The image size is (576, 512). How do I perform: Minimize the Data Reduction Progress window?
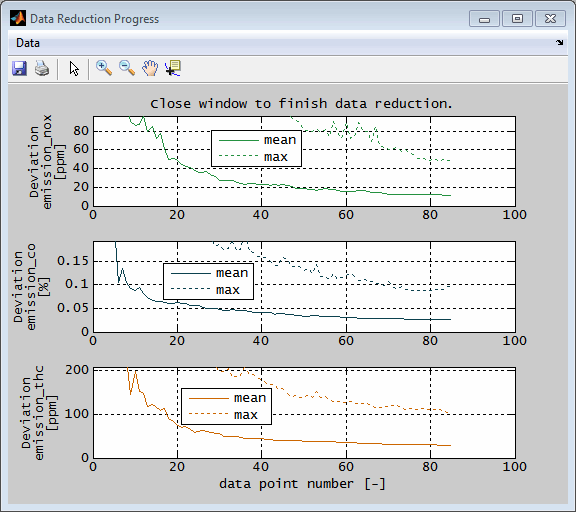[484, 18]
